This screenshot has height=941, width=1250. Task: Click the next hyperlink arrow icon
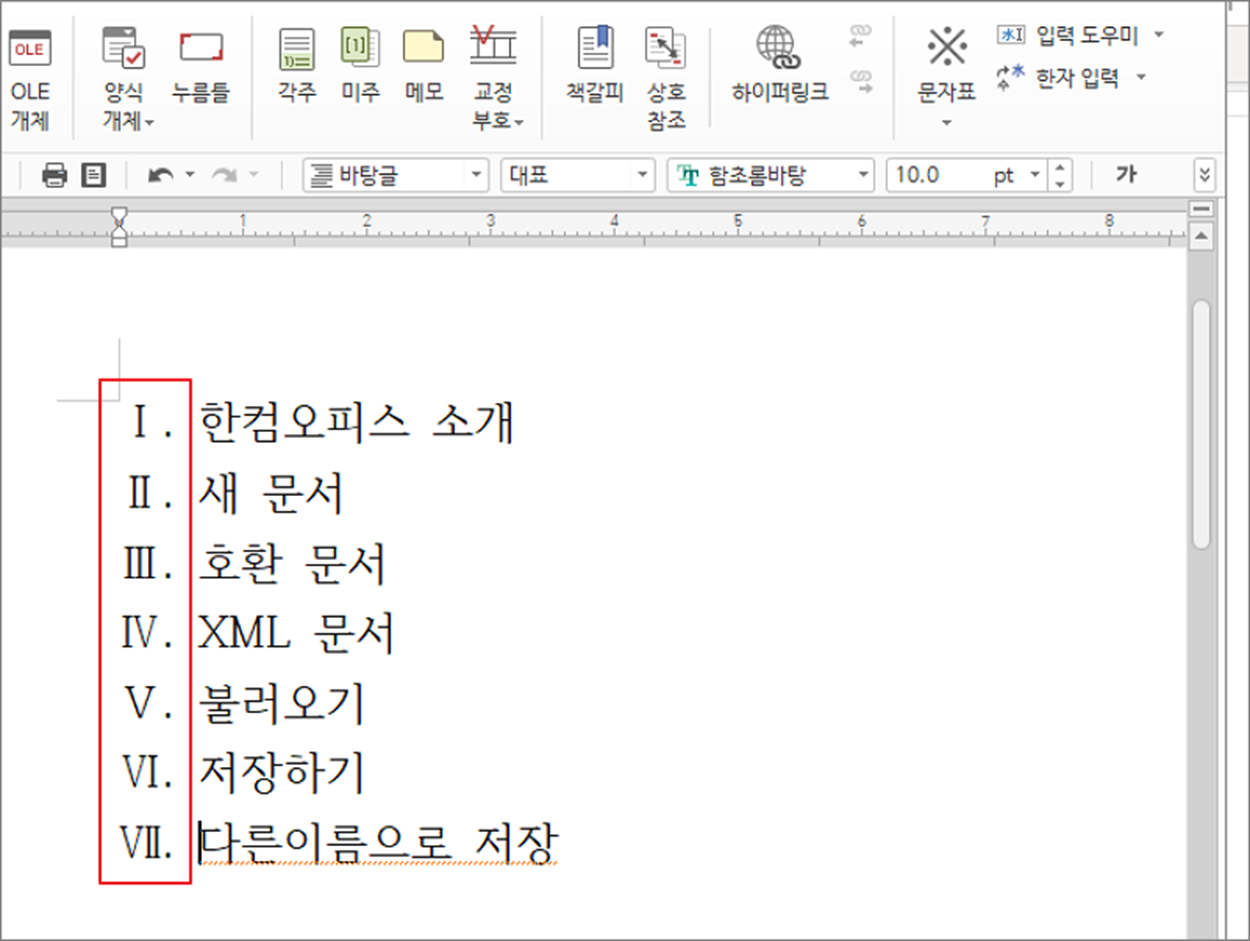click(859, 82)
